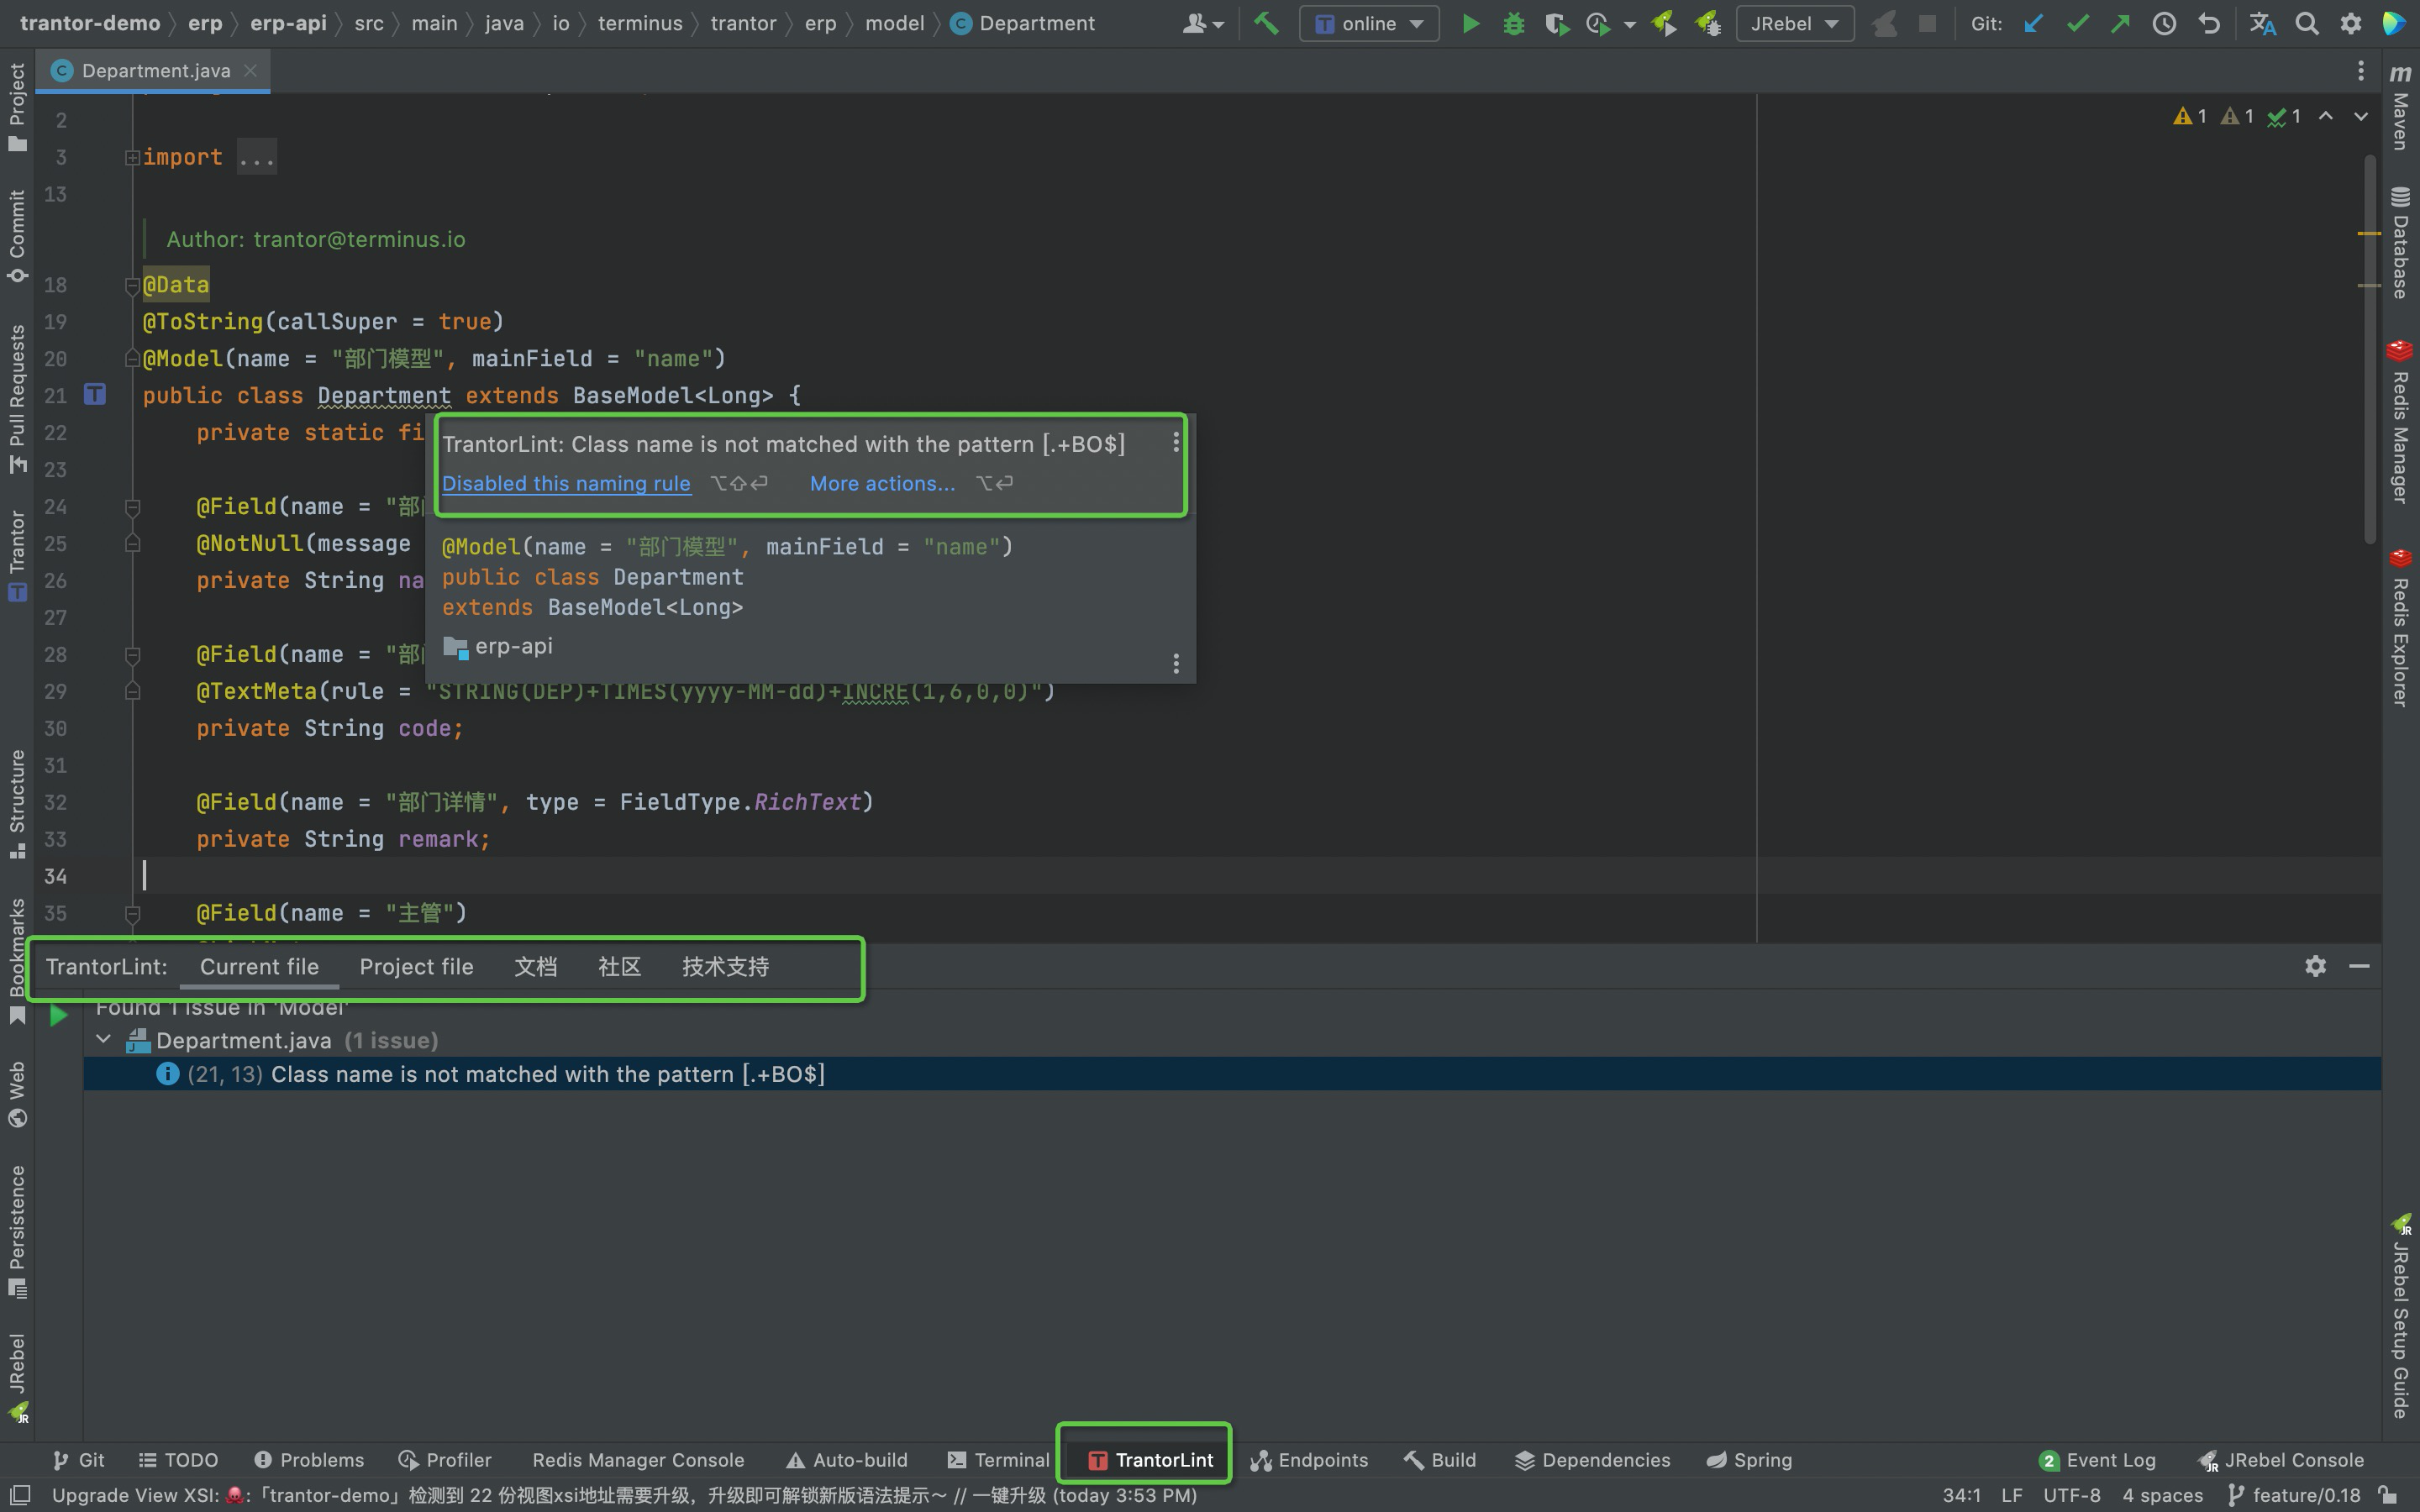Image resolution: width=2420 pixels, height=1512 pixels.
Task: Commit changes with the green checkmark icon
Action: pos(2077,23)
